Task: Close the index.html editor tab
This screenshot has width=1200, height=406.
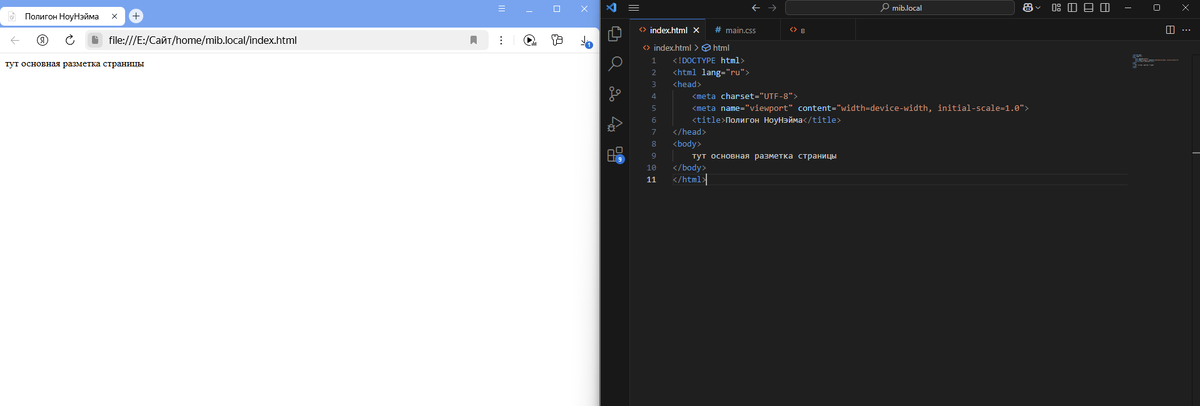Action: 697,31
